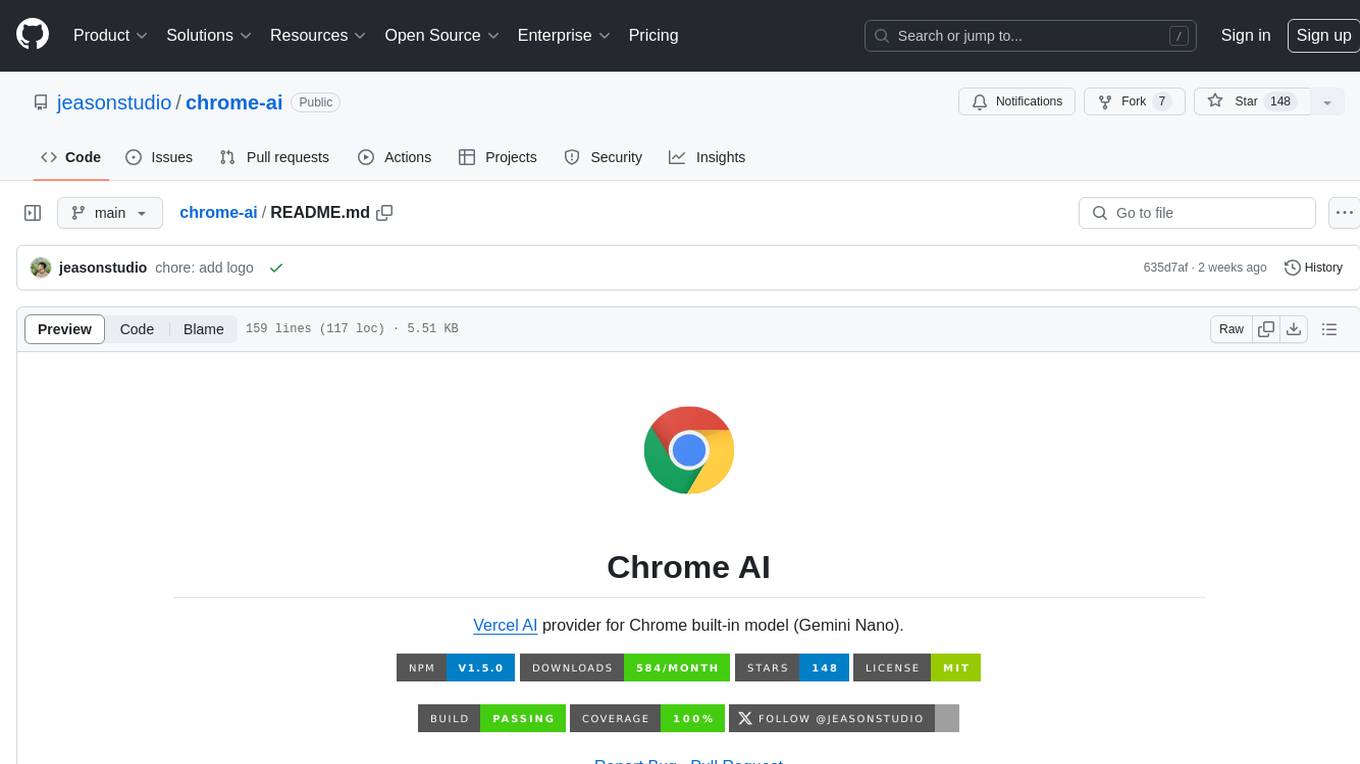Select the Preview view
Viewport: 1360px width, 764px height.
[65, 329]
